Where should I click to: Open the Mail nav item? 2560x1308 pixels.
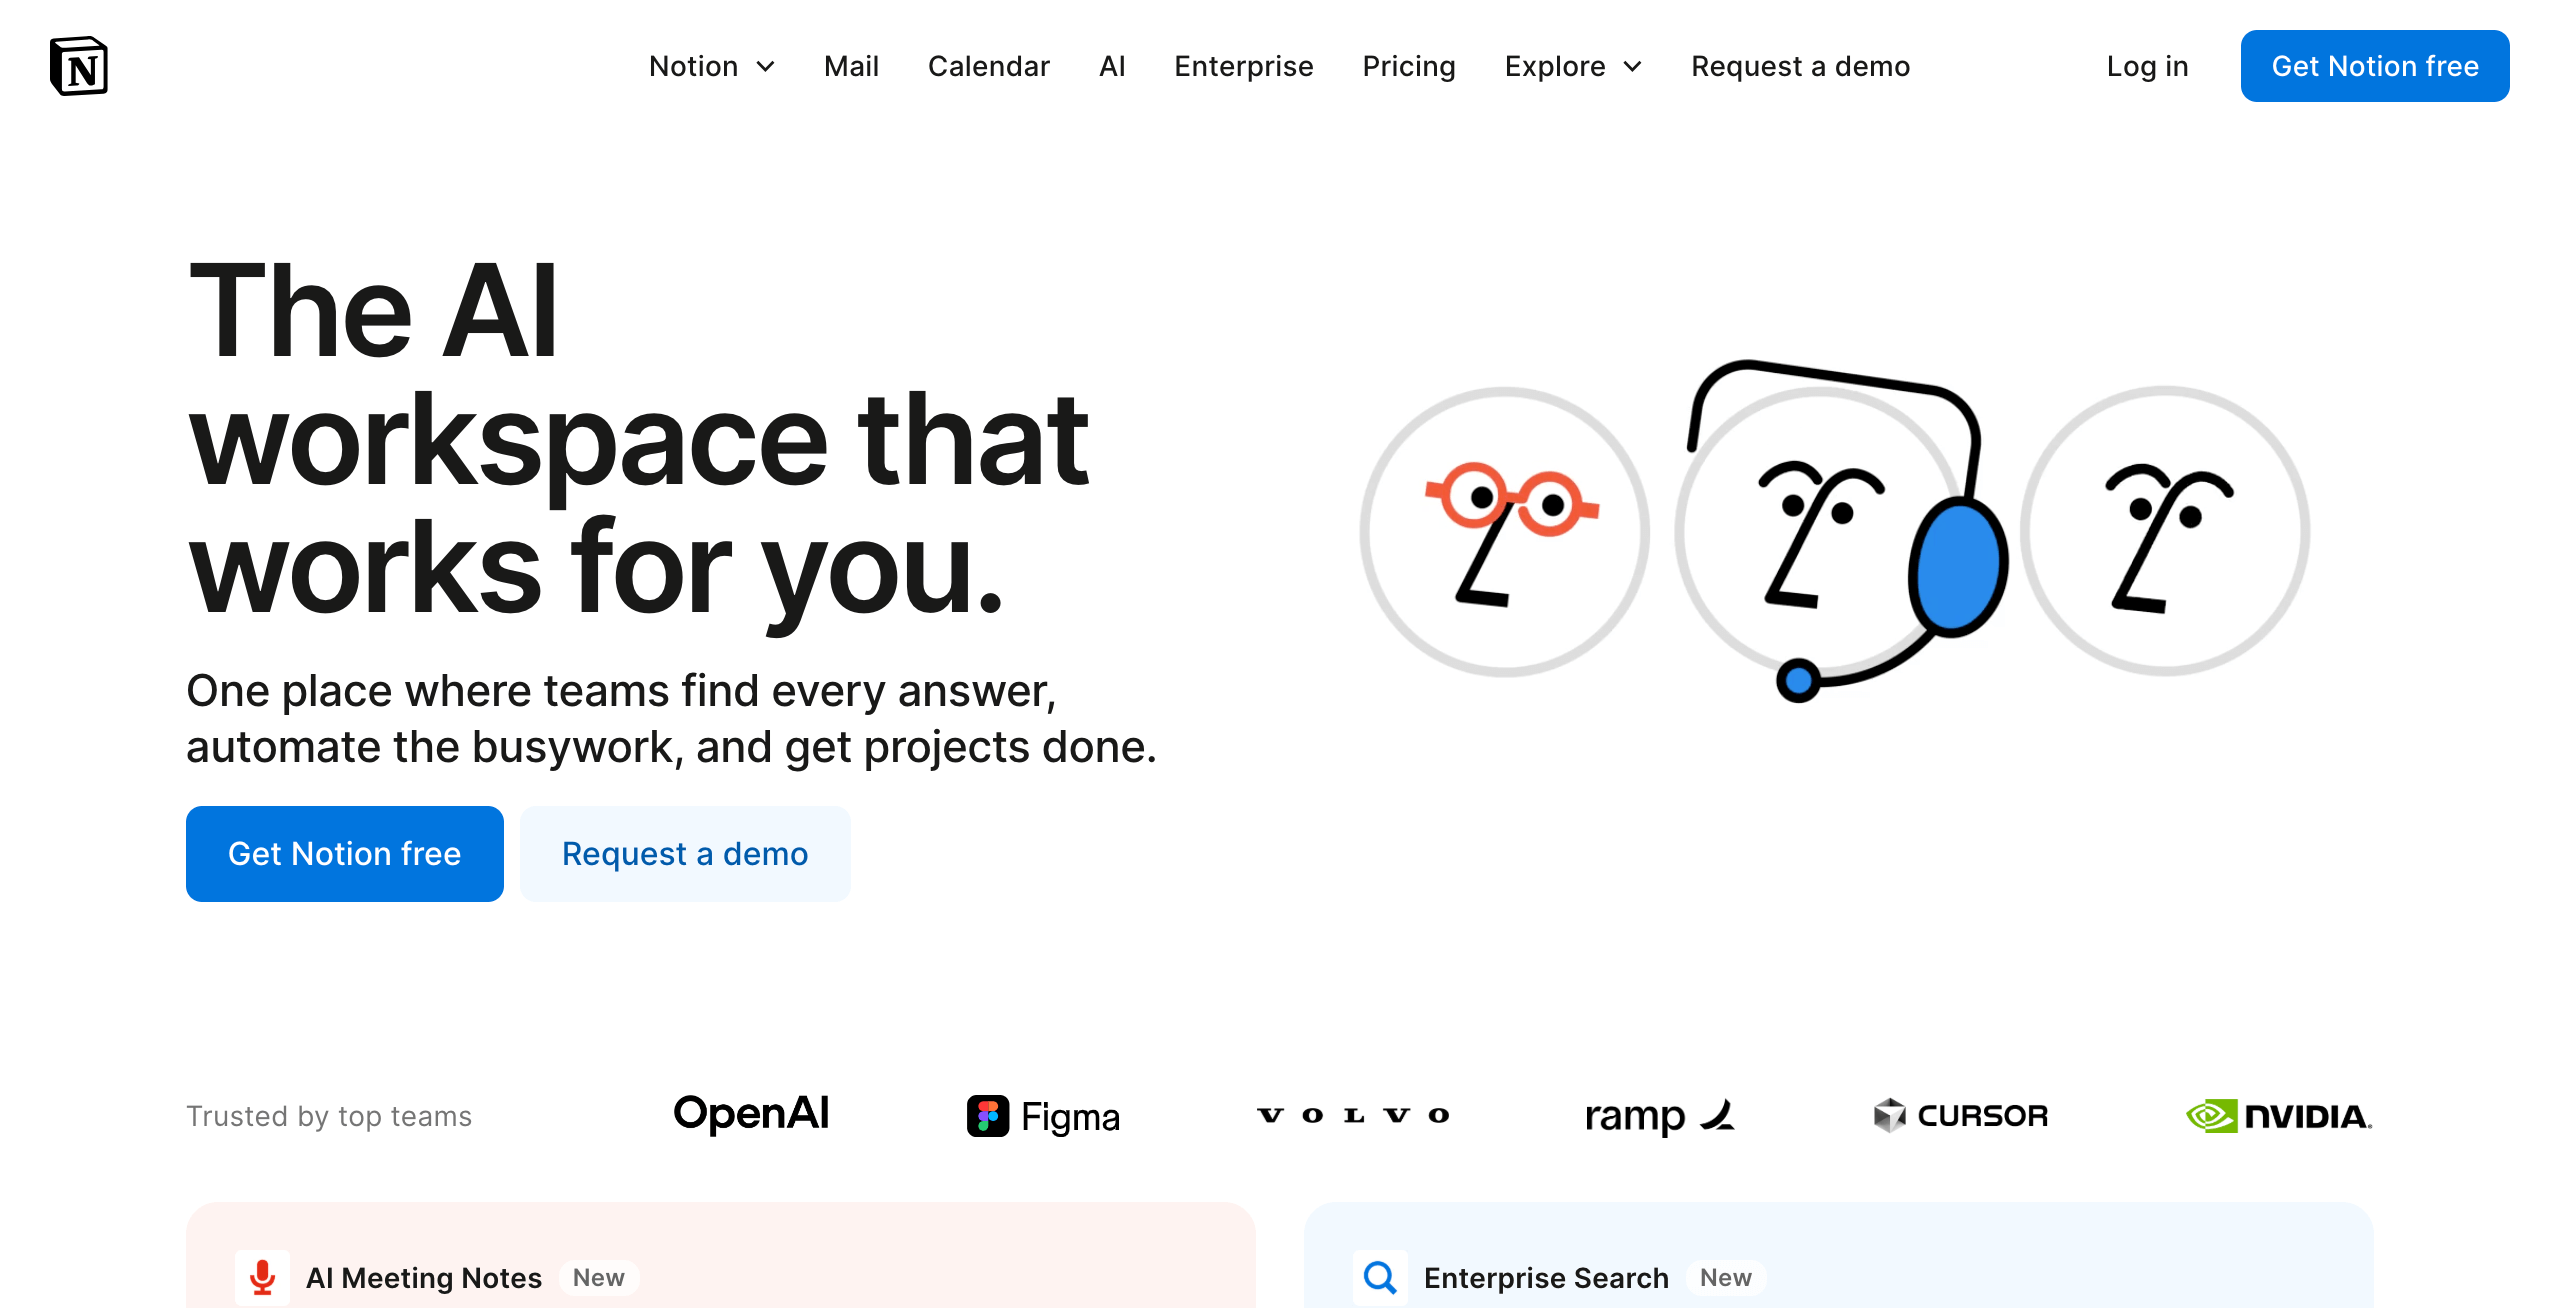(851, 66)
